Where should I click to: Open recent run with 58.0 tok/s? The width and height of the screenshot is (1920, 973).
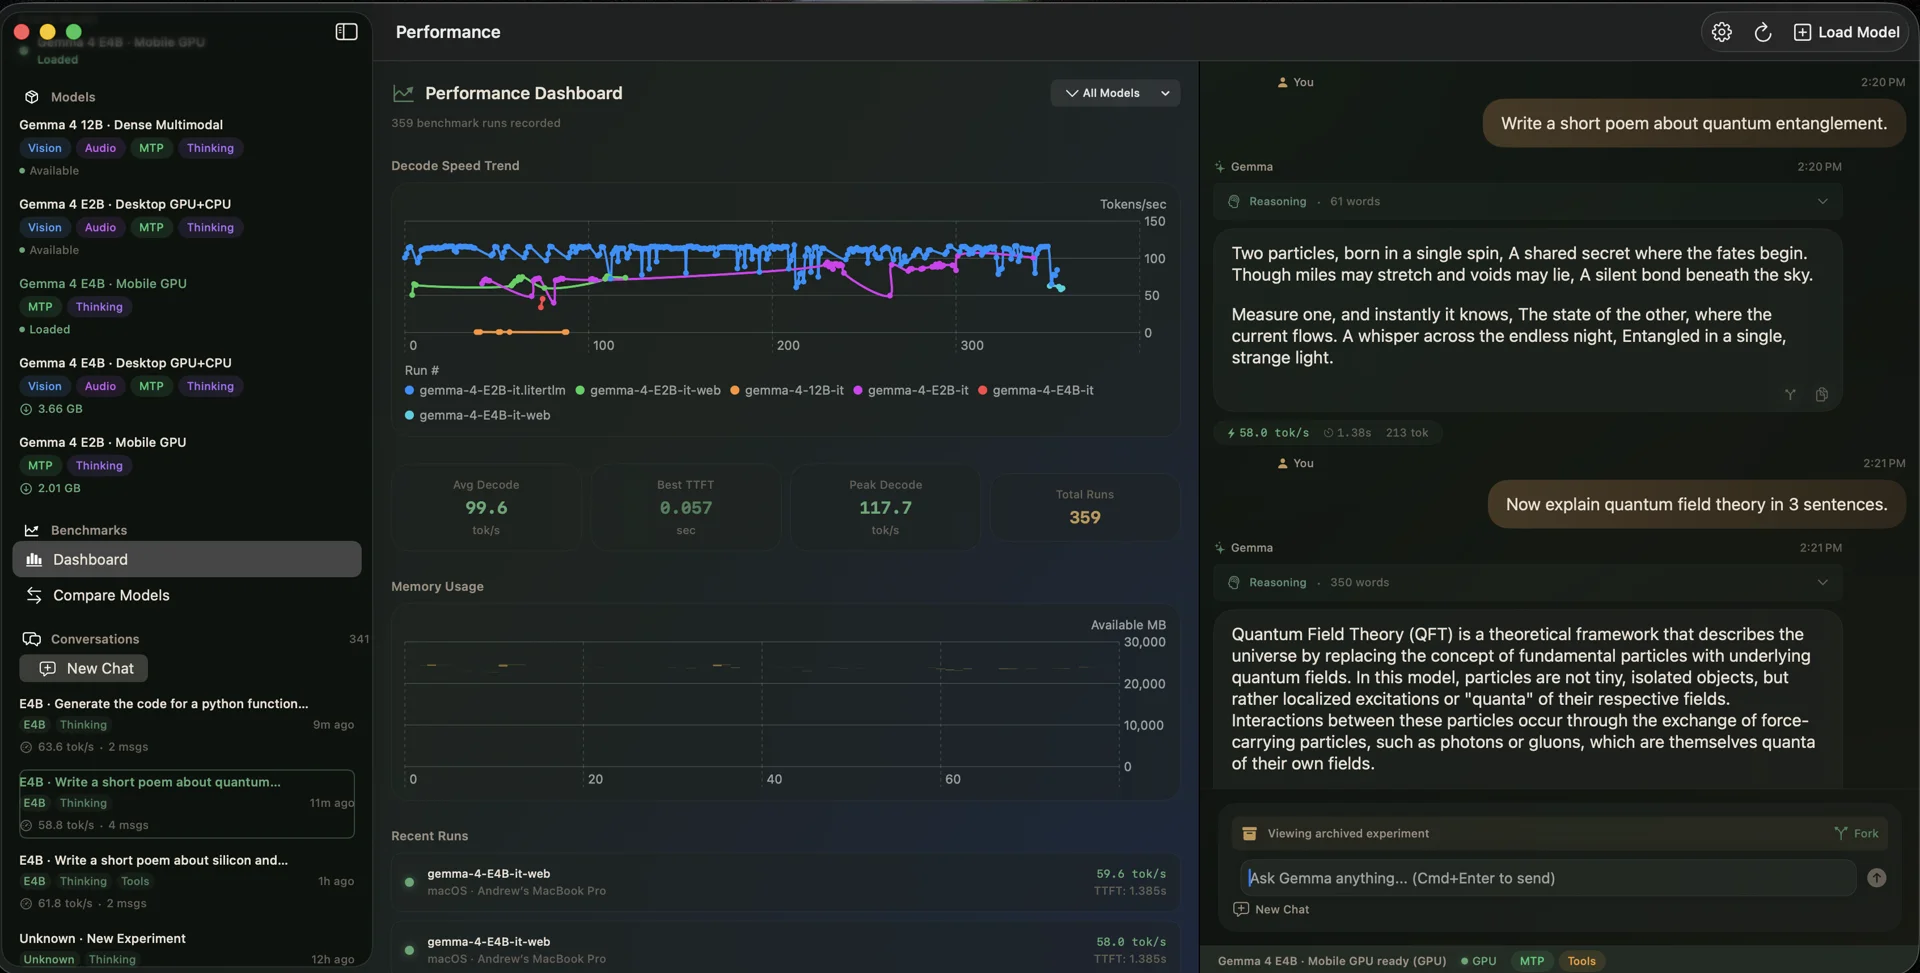point(786,949)
